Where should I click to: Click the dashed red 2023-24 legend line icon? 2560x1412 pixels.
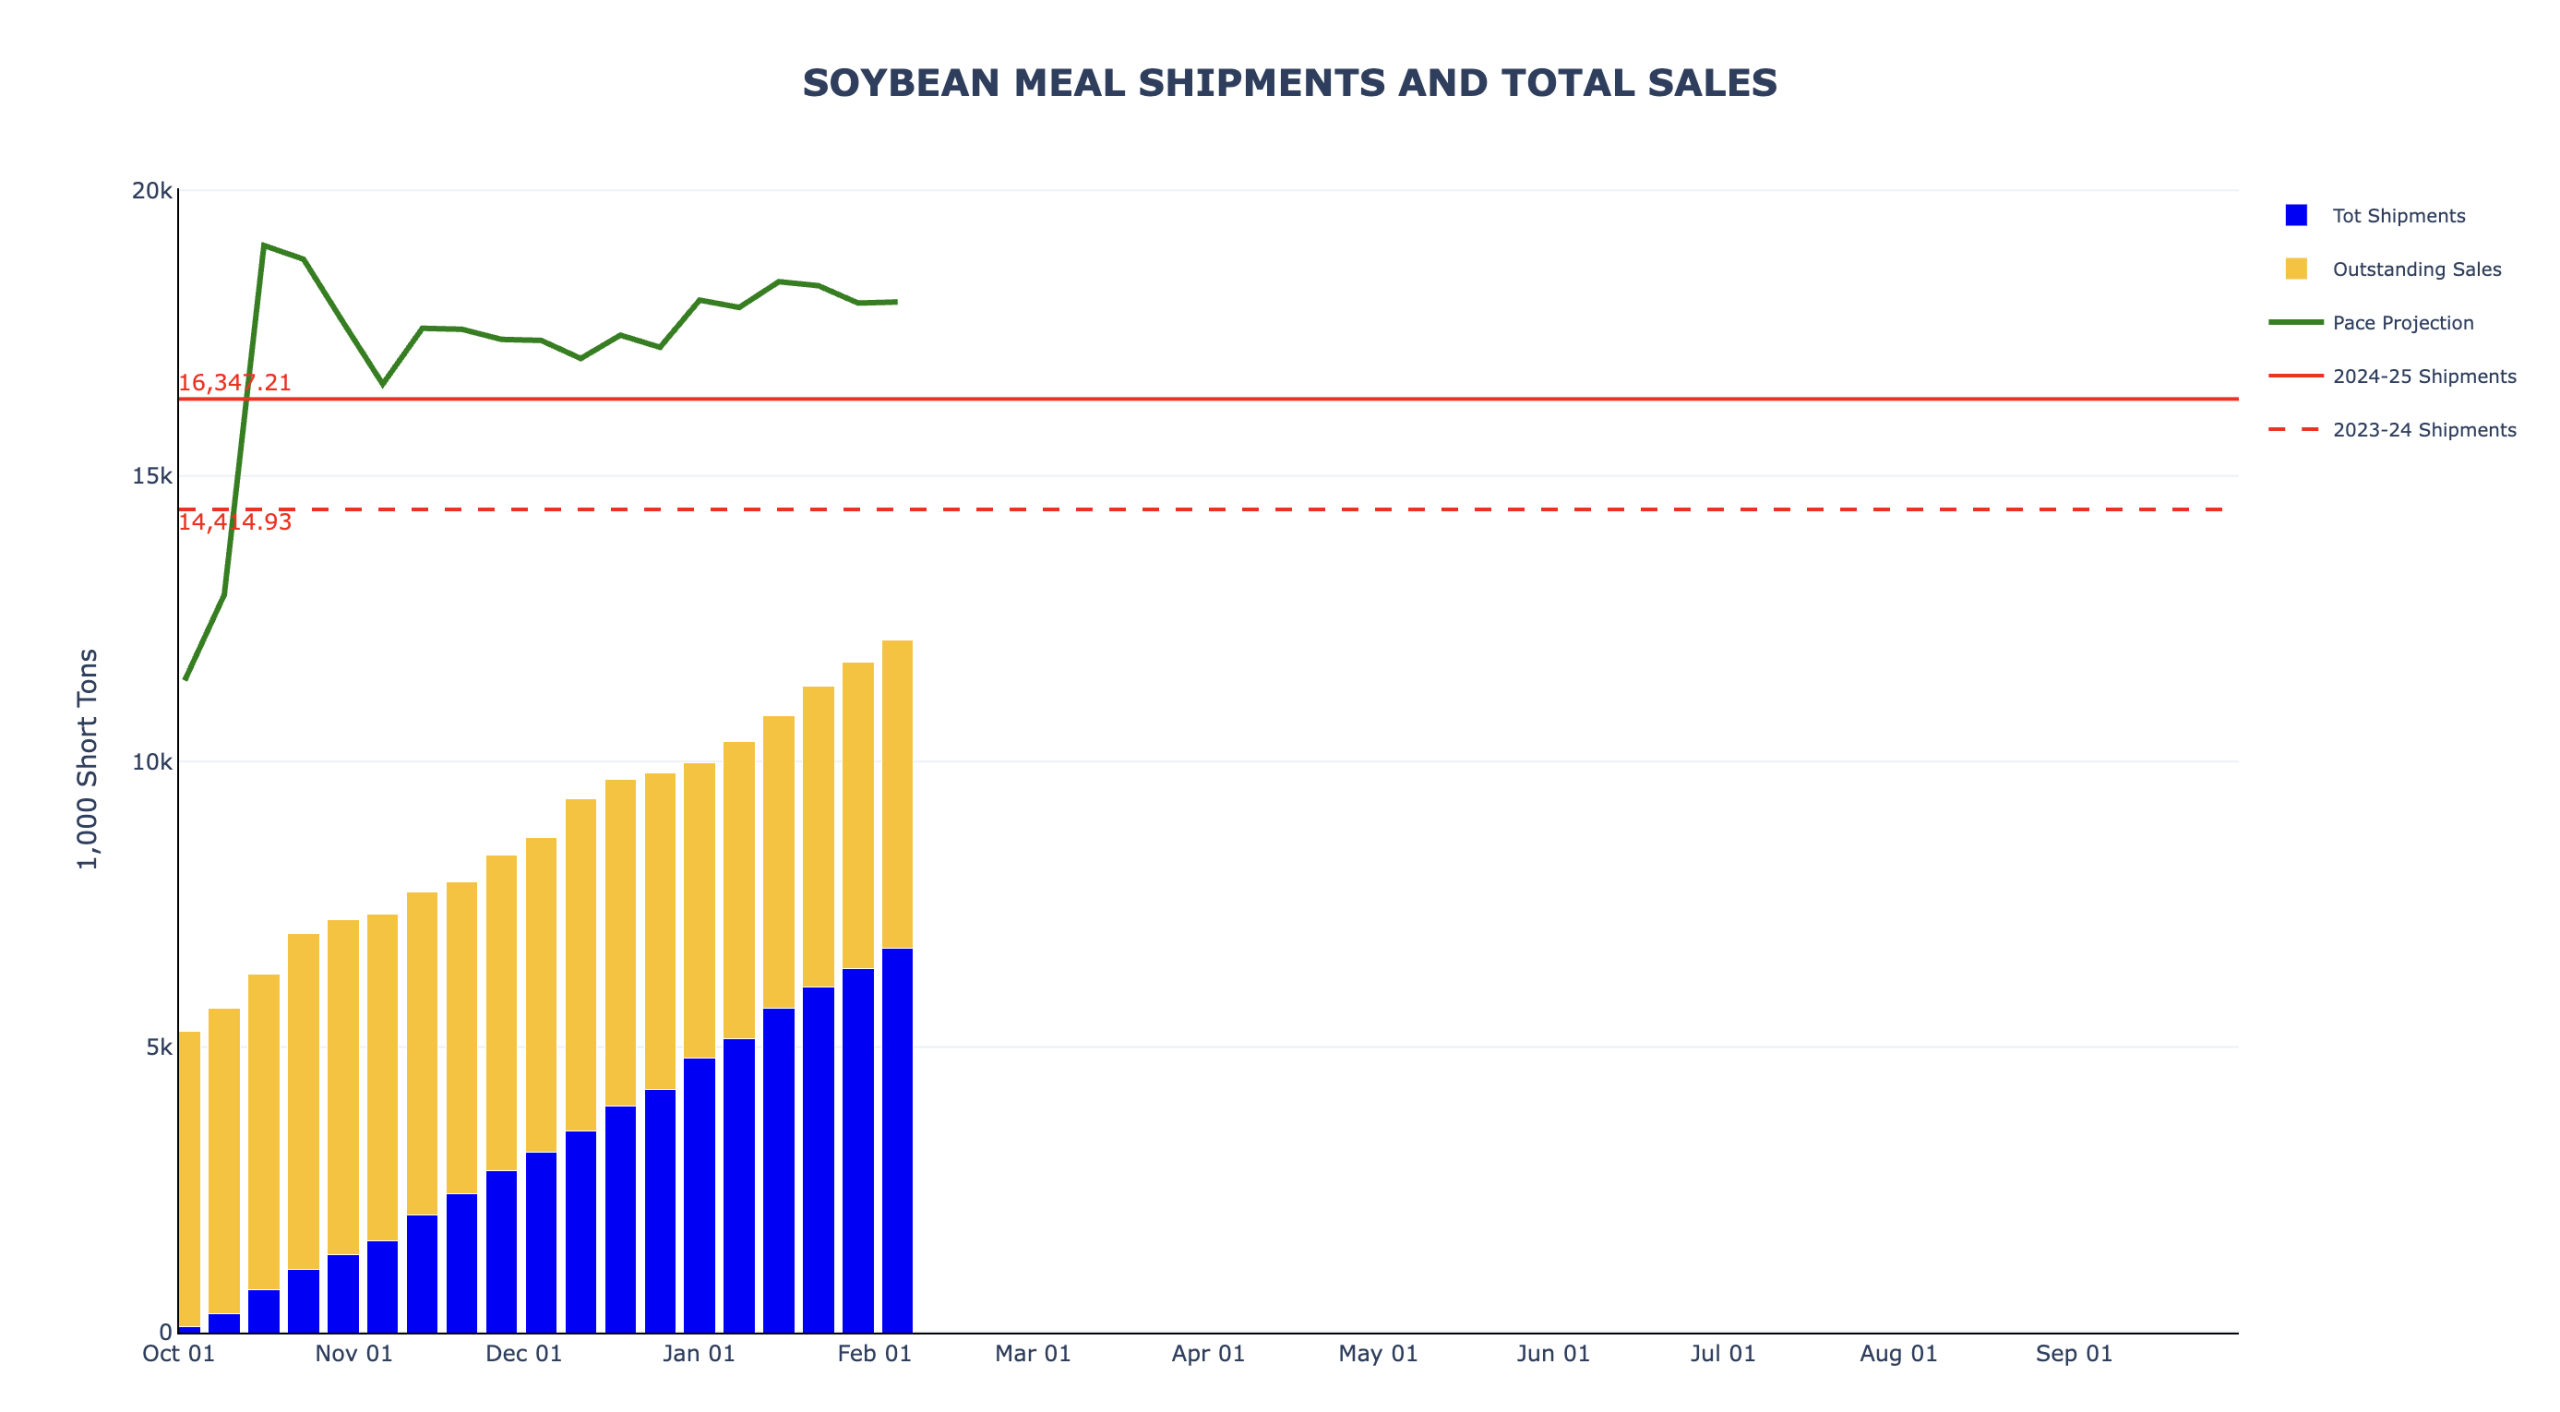(2295, 429)
